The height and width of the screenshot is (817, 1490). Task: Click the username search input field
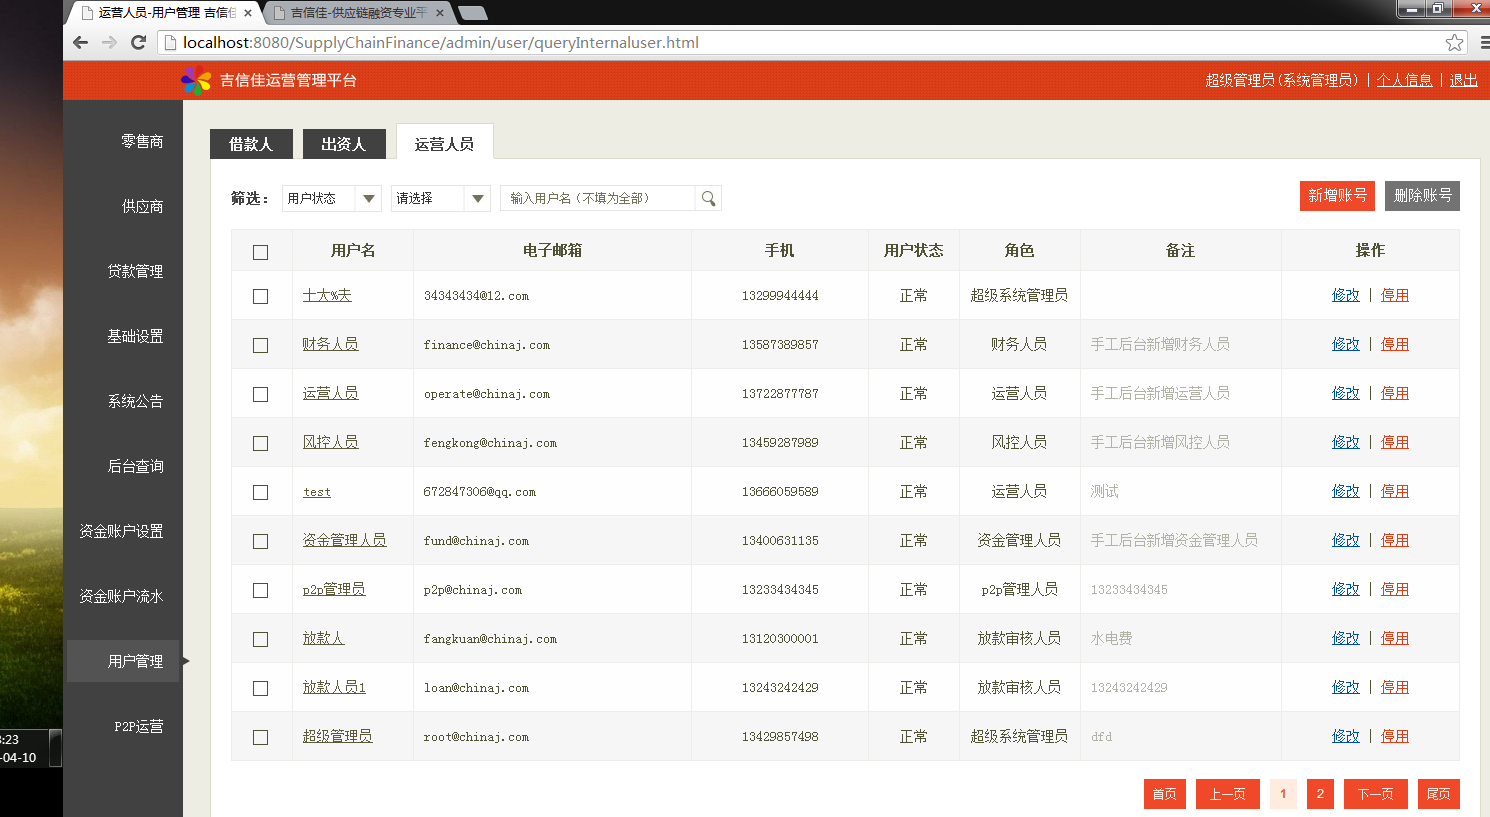[598, 198]
